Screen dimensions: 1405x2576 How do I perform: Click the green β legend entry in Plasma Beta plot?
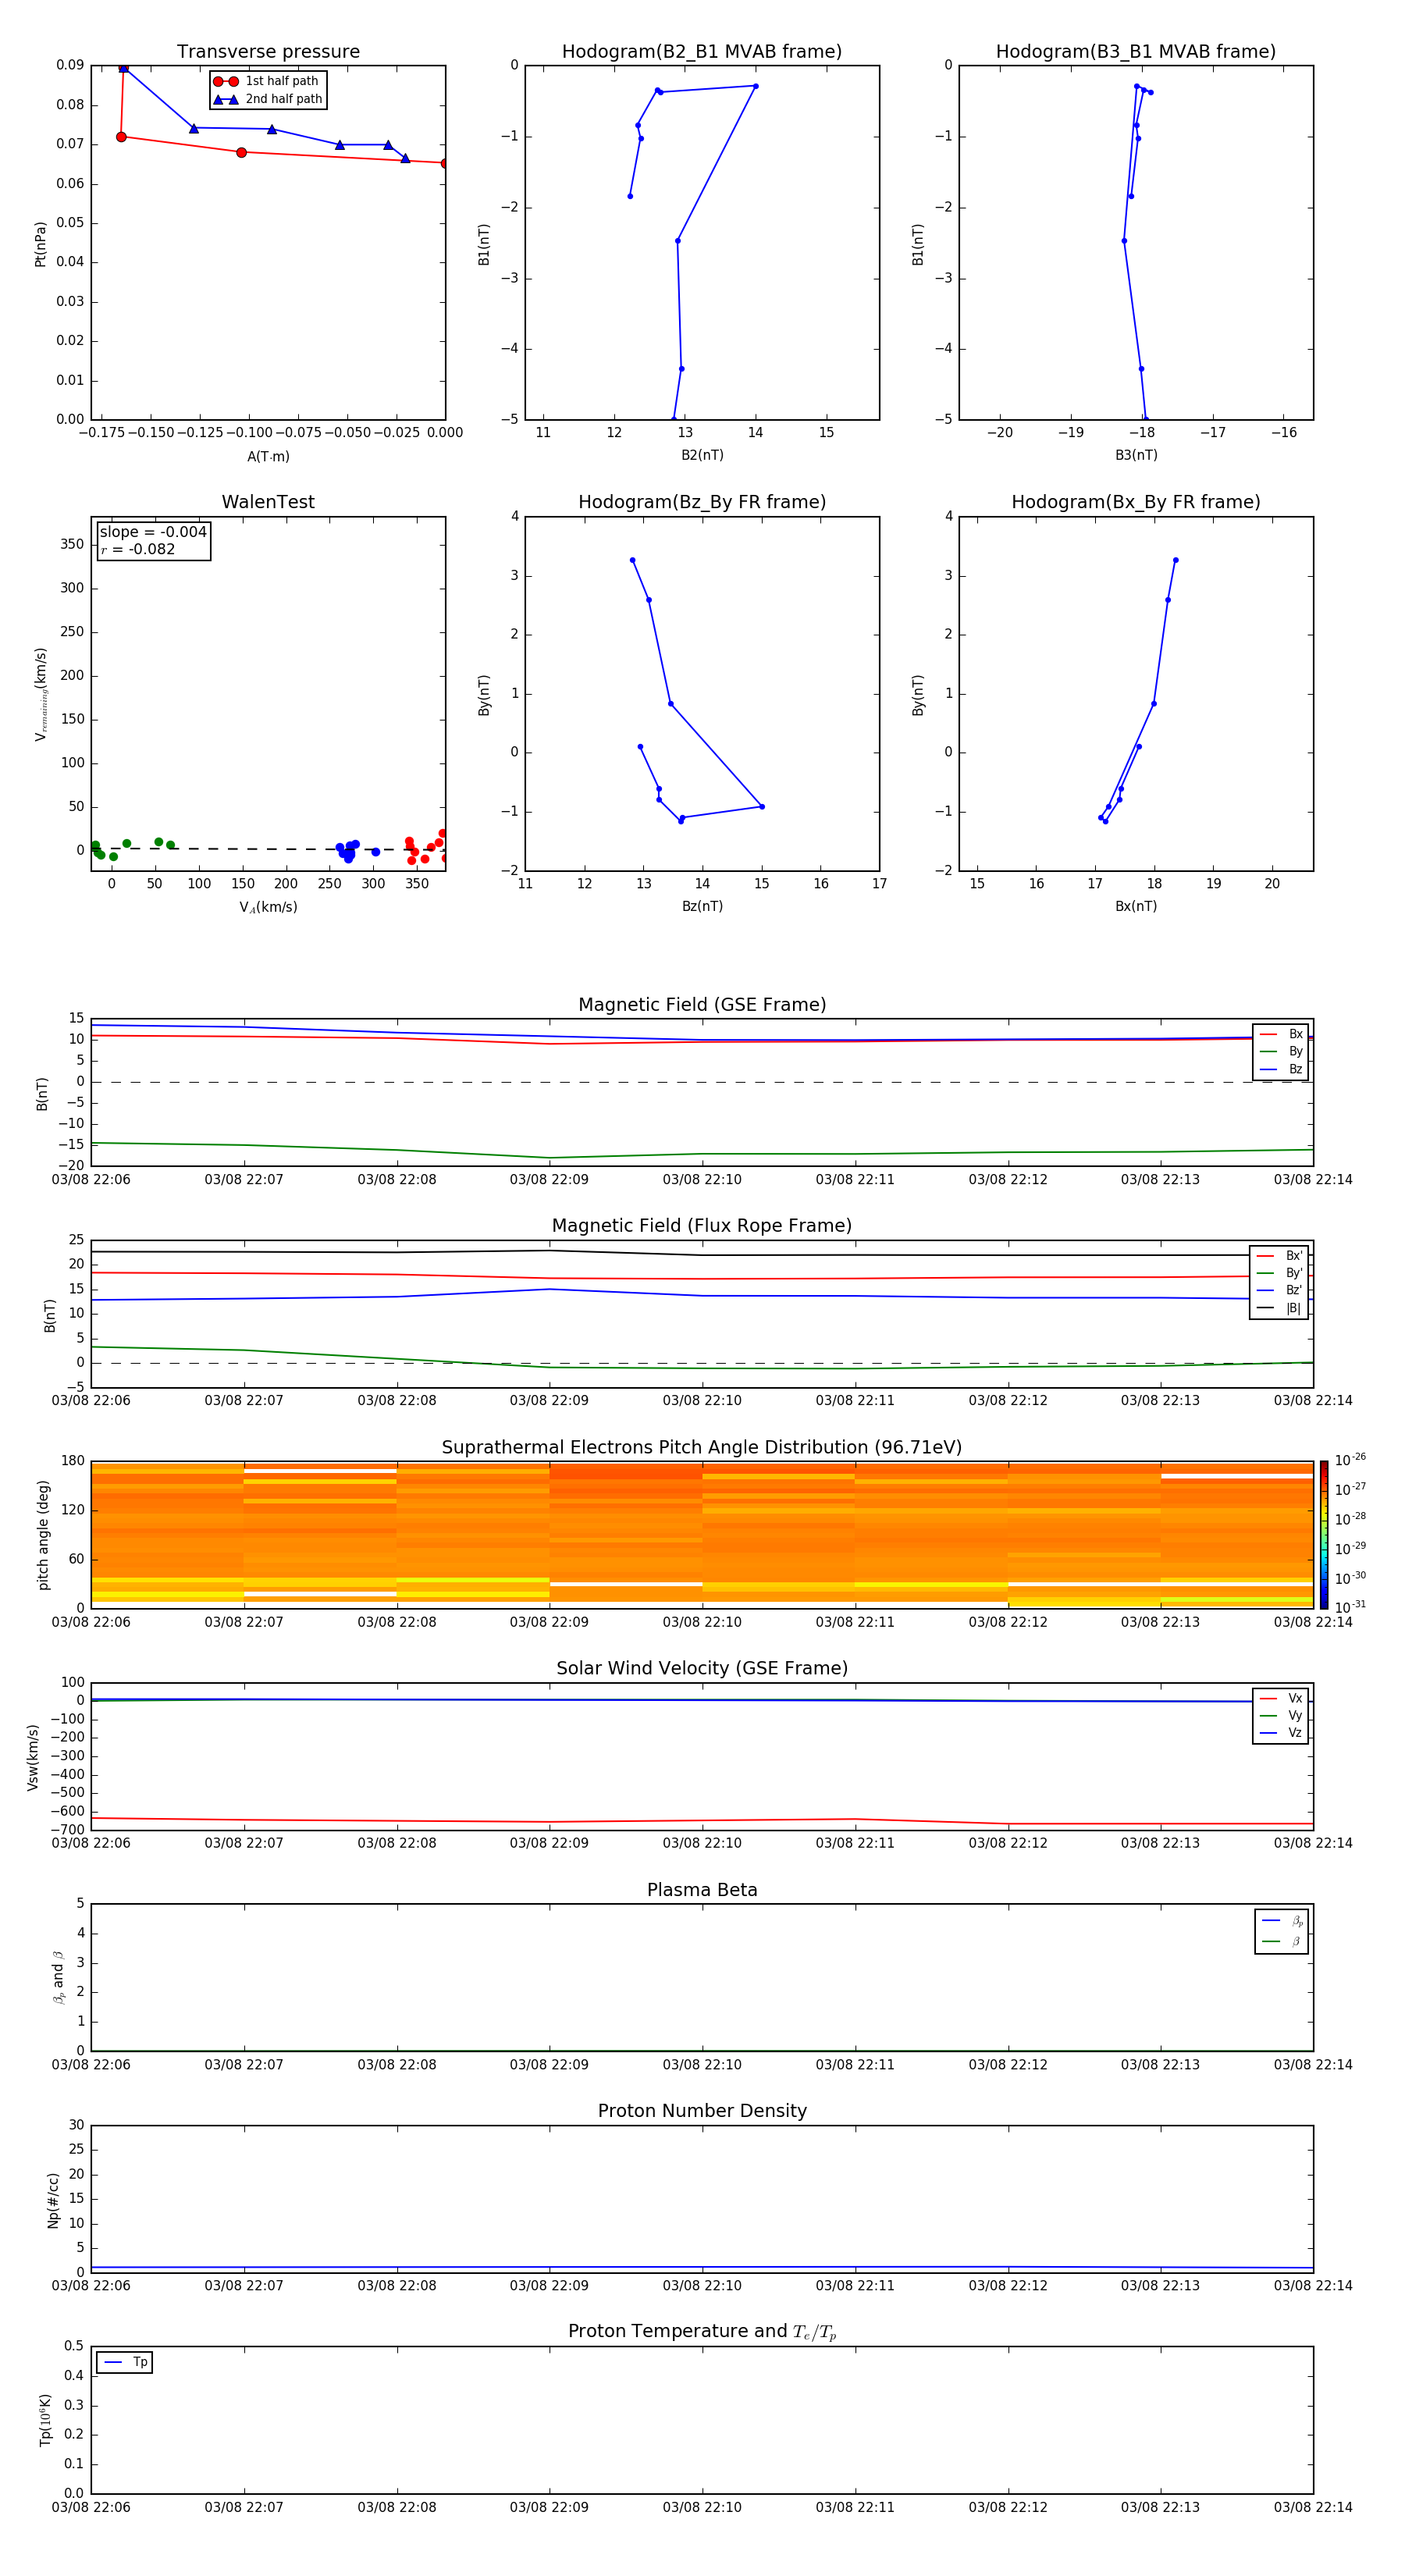click(1281, 1941)
